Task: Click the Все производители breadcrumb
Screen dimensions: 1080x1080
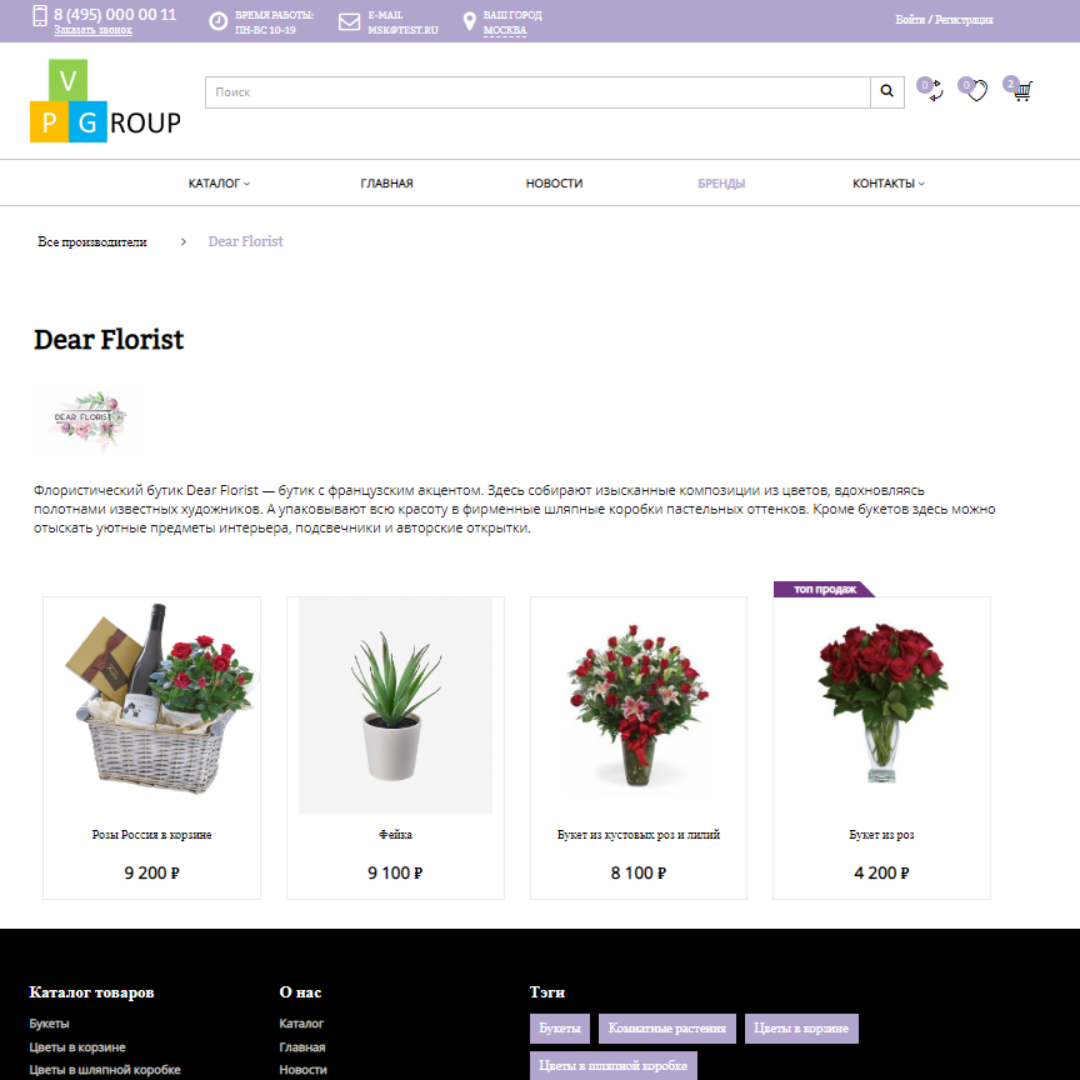Action: [x=92, y=242]
